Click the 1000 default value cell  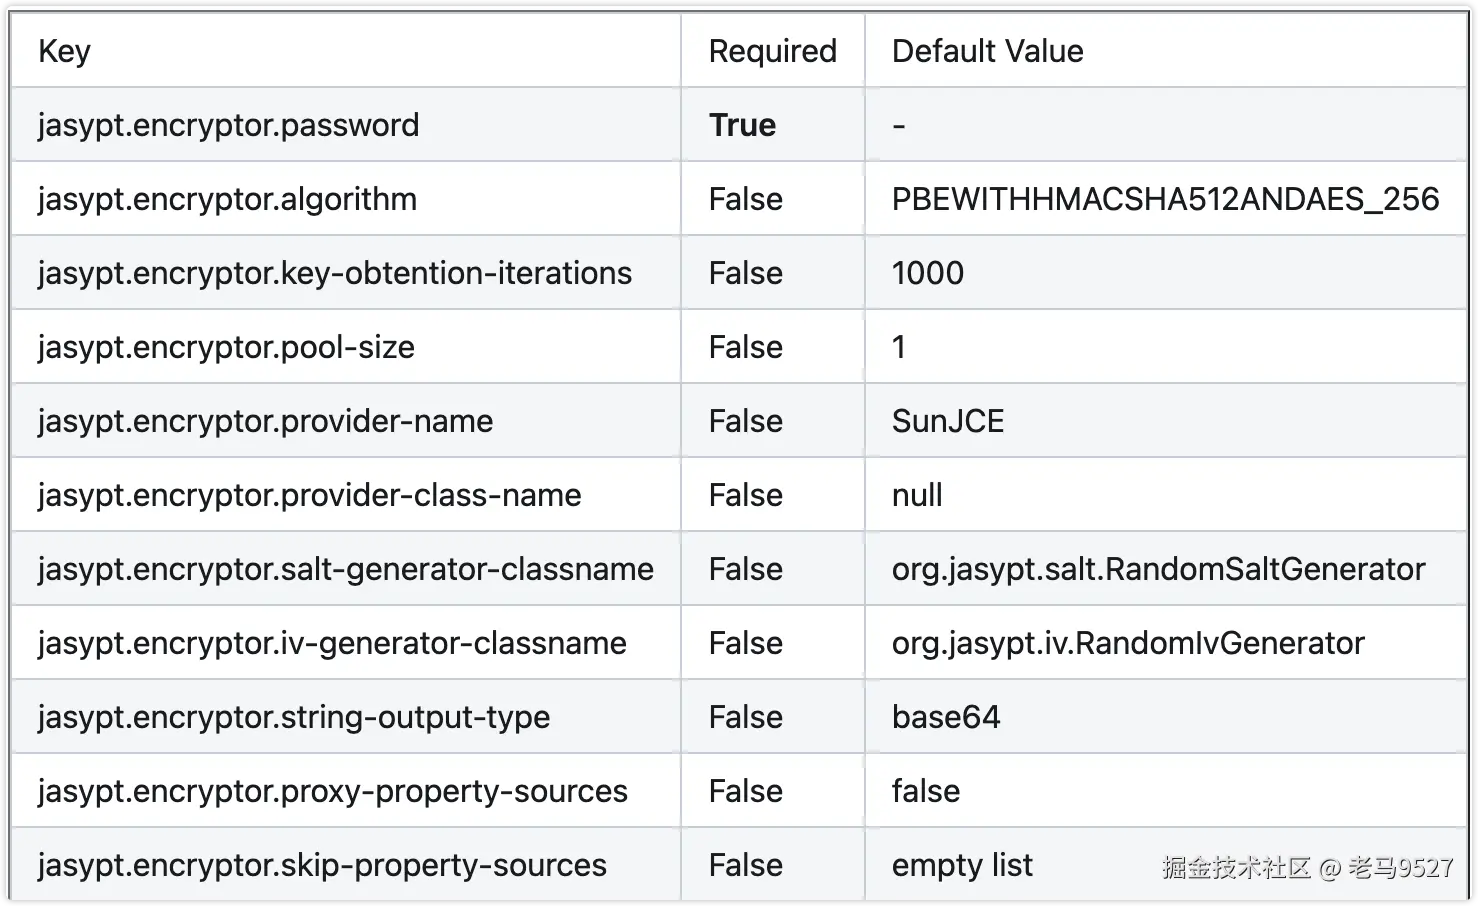[928, 273]
